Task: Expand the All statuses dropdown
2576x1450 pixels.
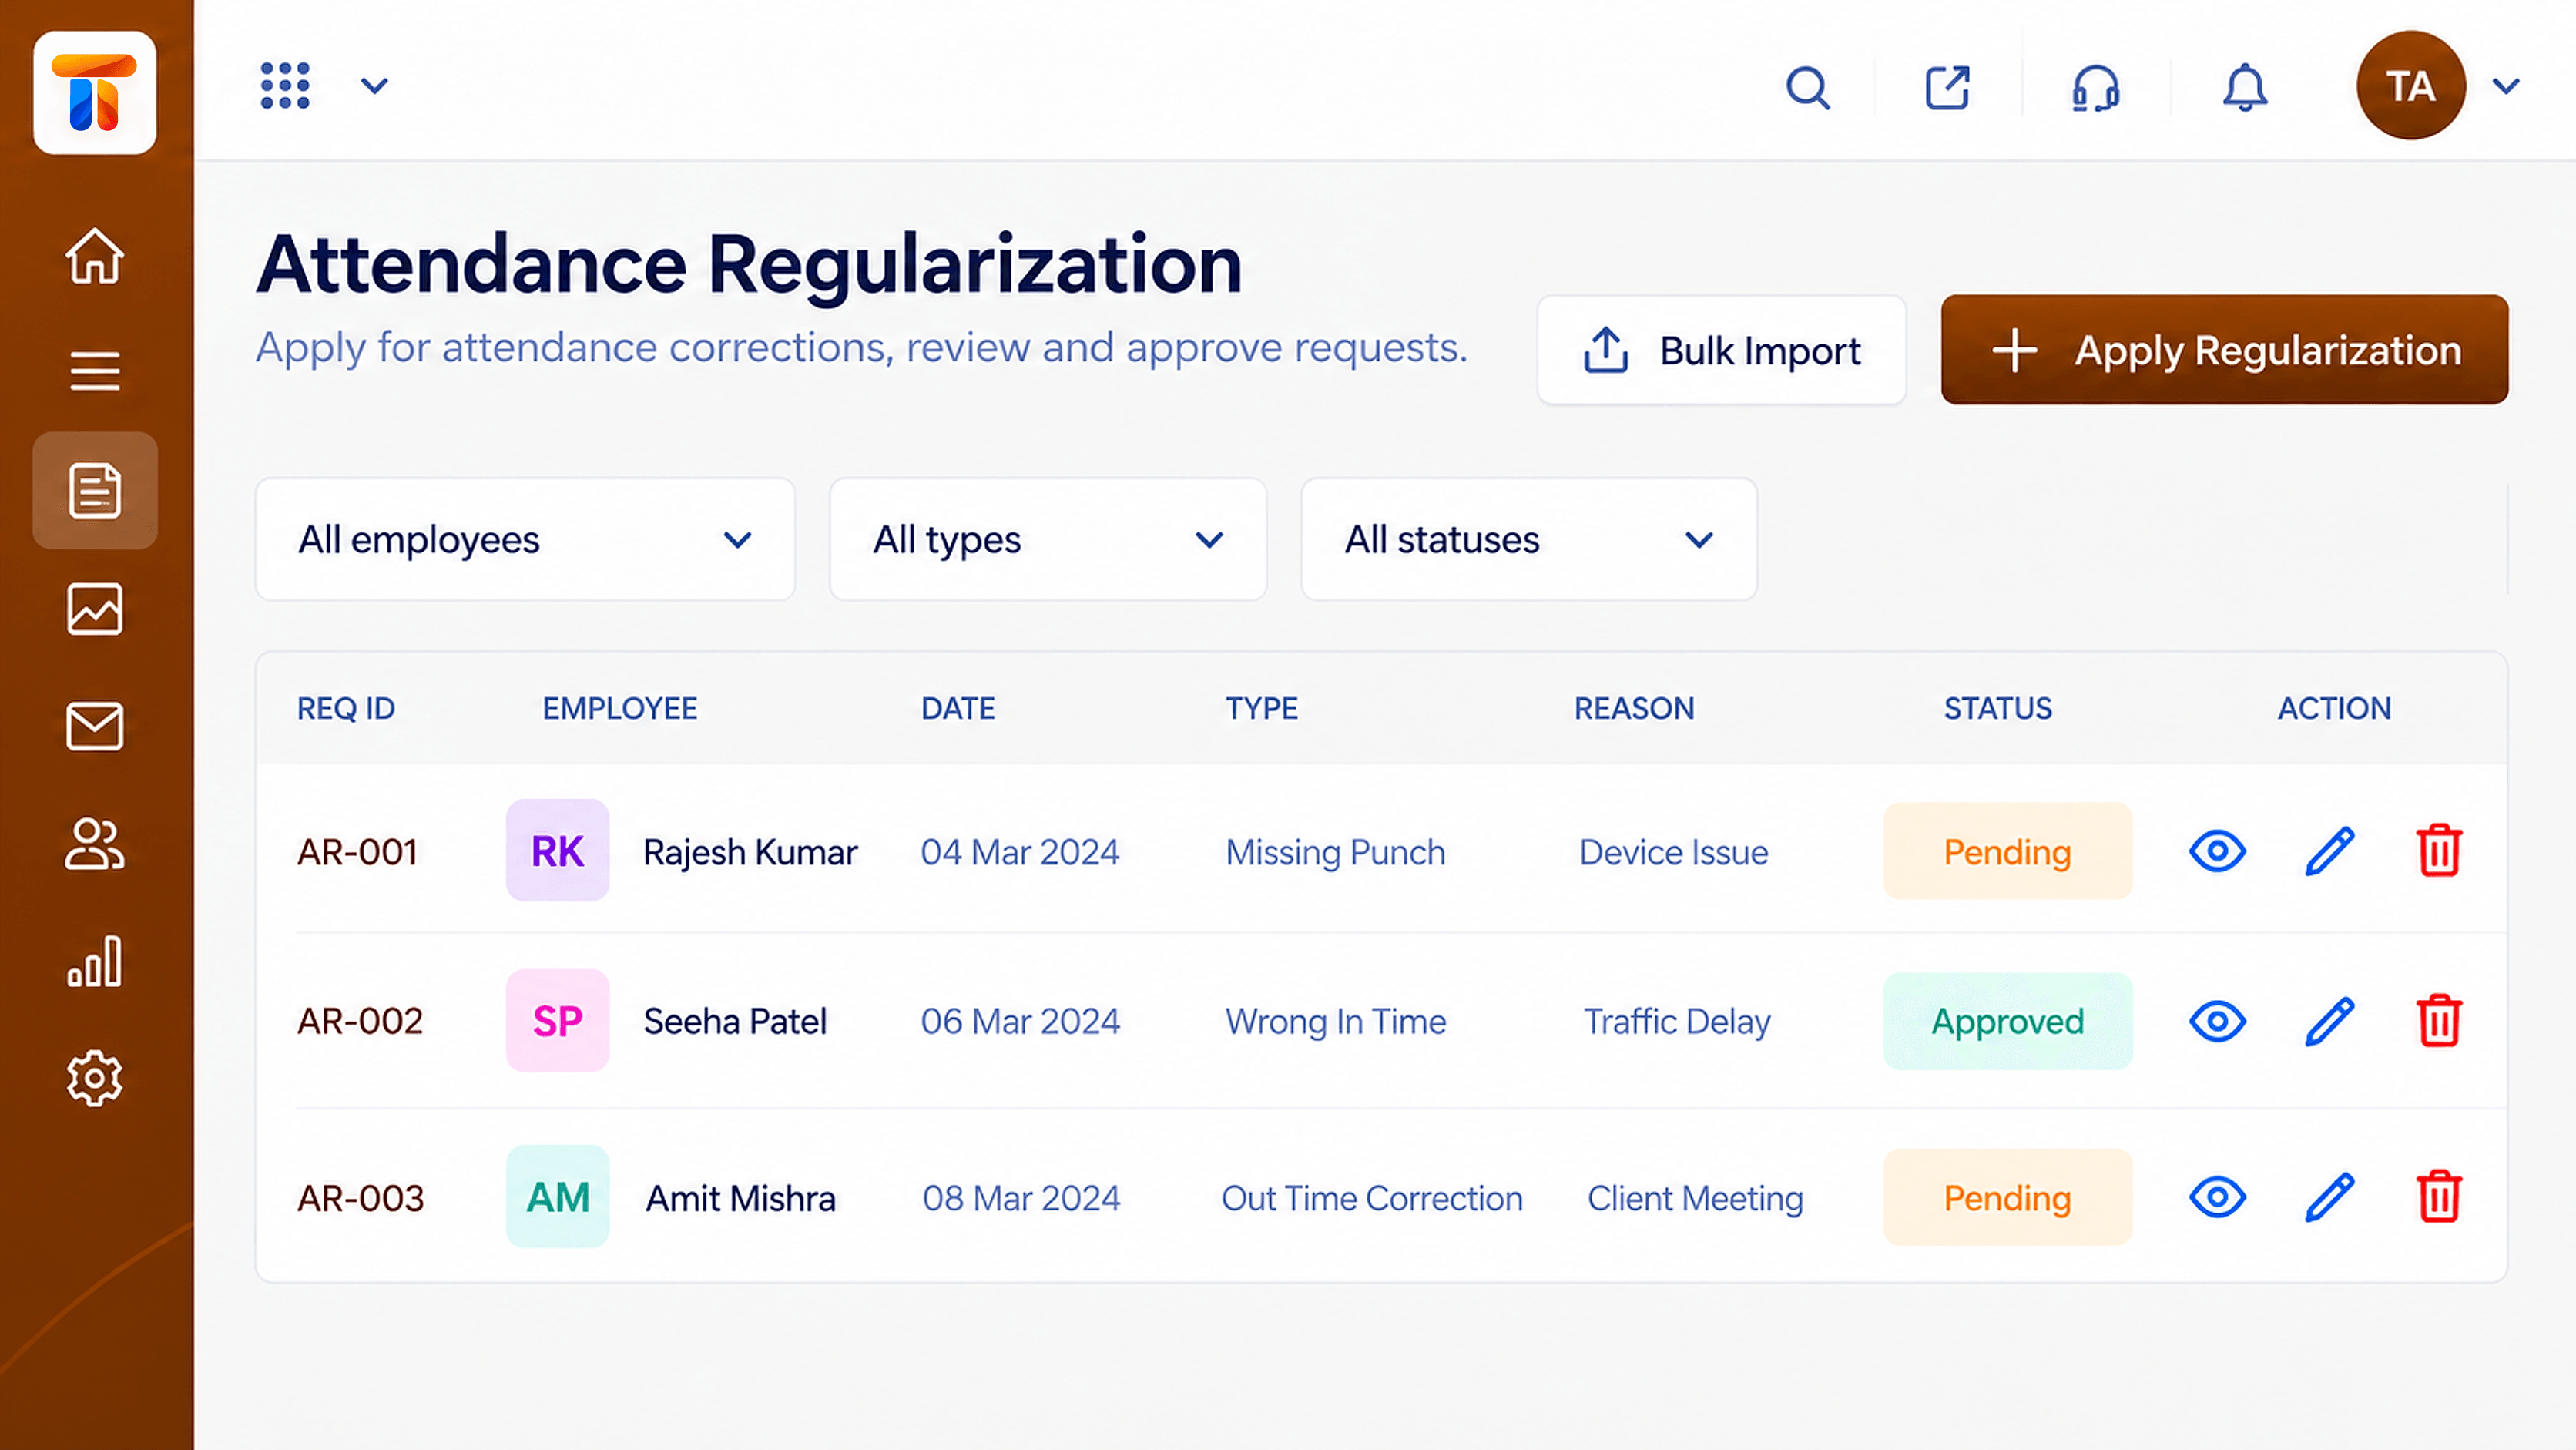Action: click(1529, 539)
